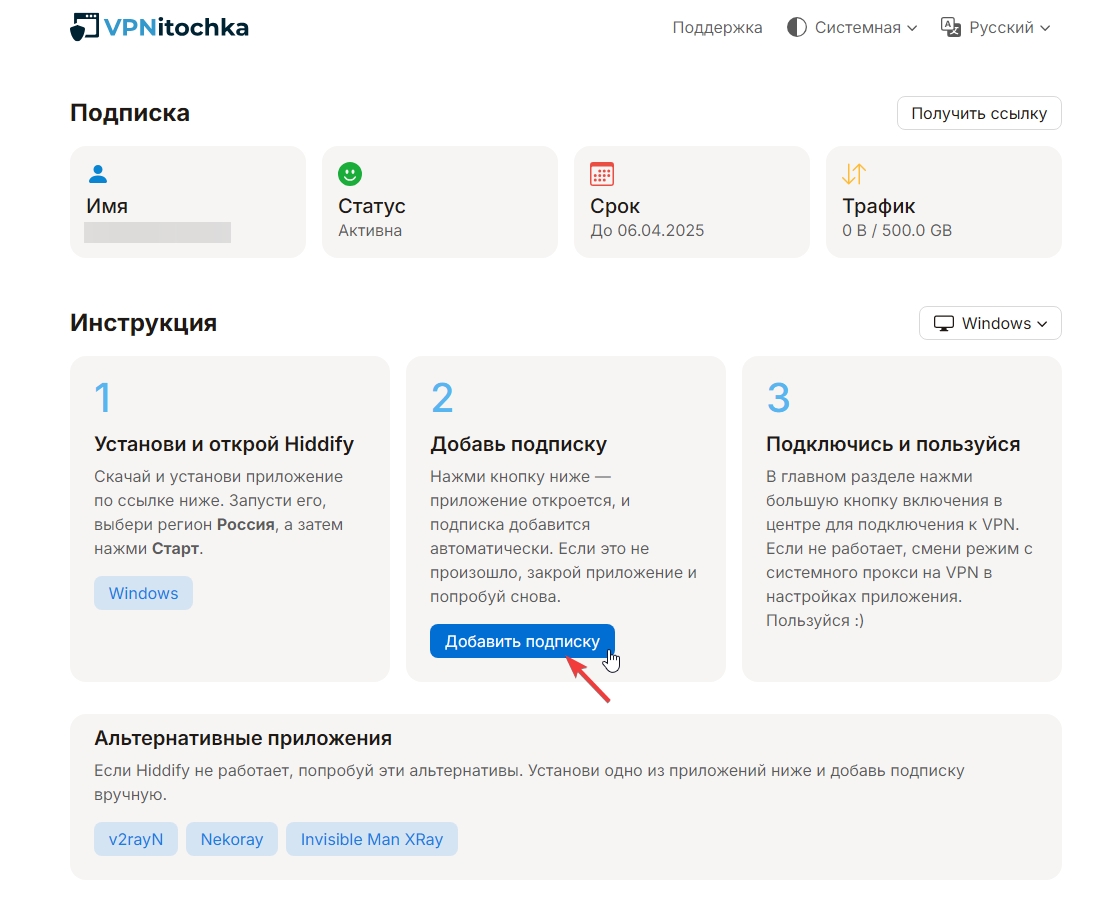This screenshot has height=913, width=1105.
Task: Open the v2rayN alternative app link
Action: pos(135,839)
